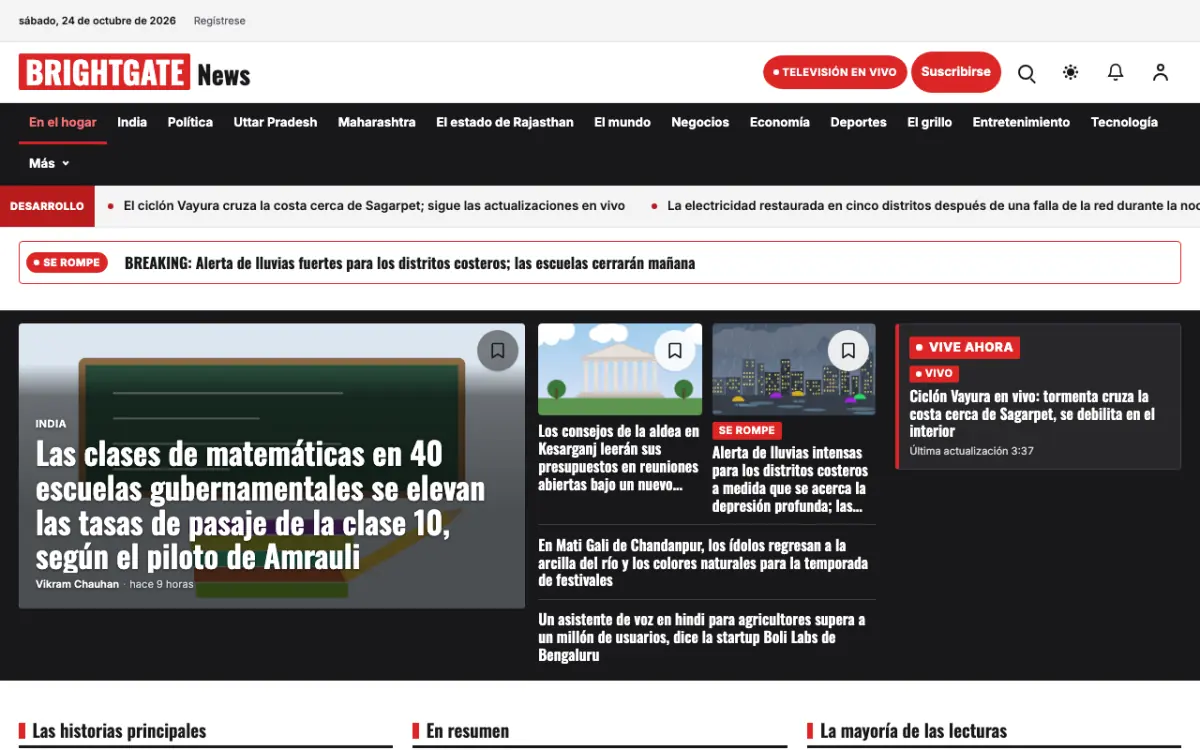This screenshot has height=750, width=1200.
Task: Open ticker item about electricidad restaurada
Action: pyautogui.click(x=933, y=206)
